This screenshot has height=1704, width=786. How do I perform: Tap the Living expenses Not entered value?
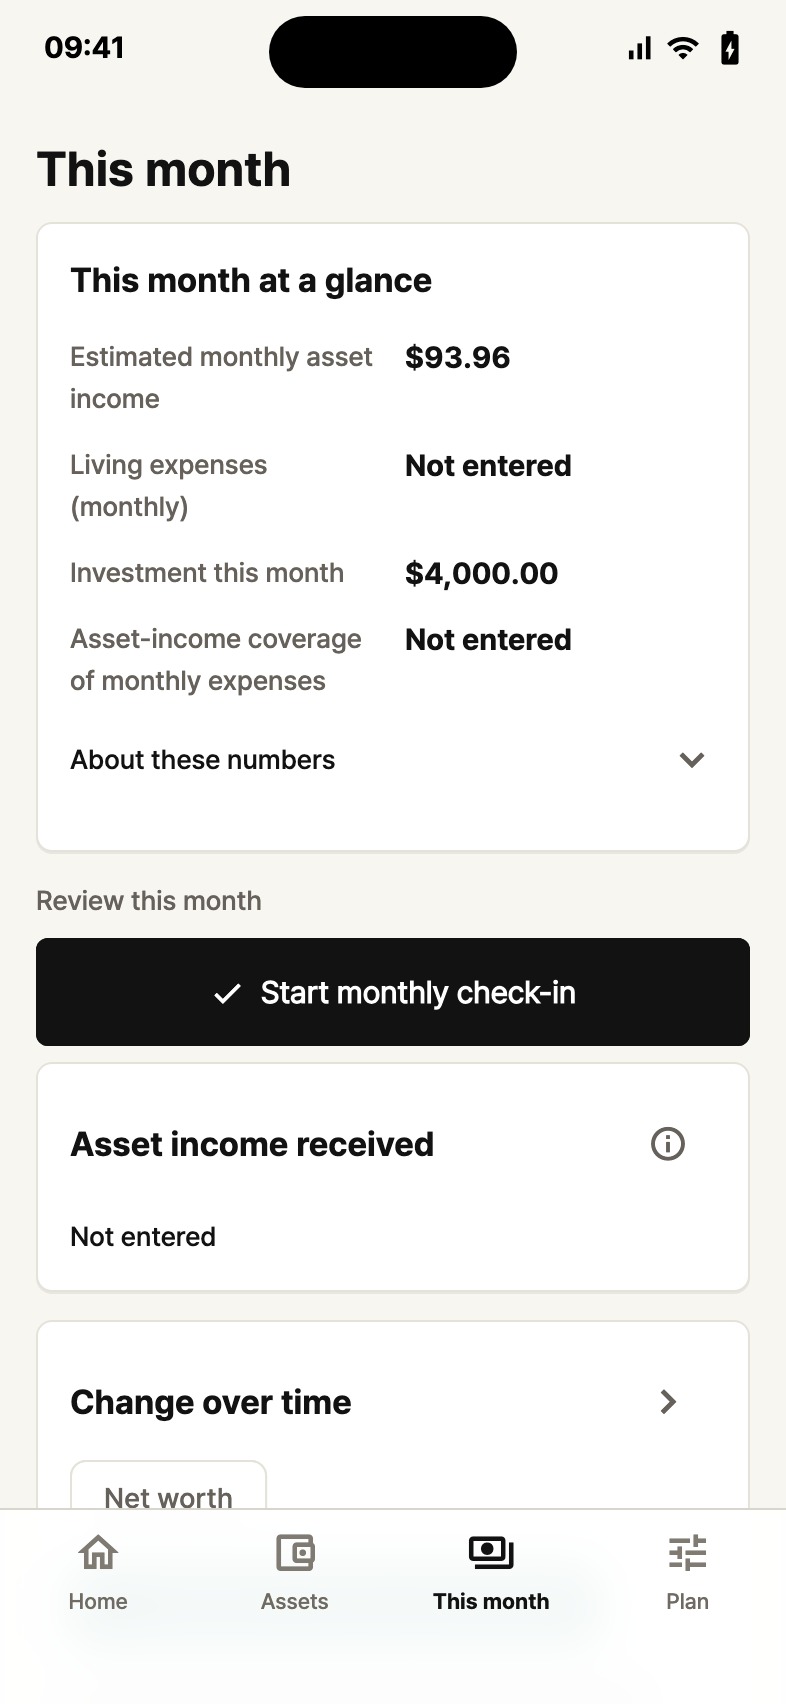pyautogui.click(x=488, y=466)
